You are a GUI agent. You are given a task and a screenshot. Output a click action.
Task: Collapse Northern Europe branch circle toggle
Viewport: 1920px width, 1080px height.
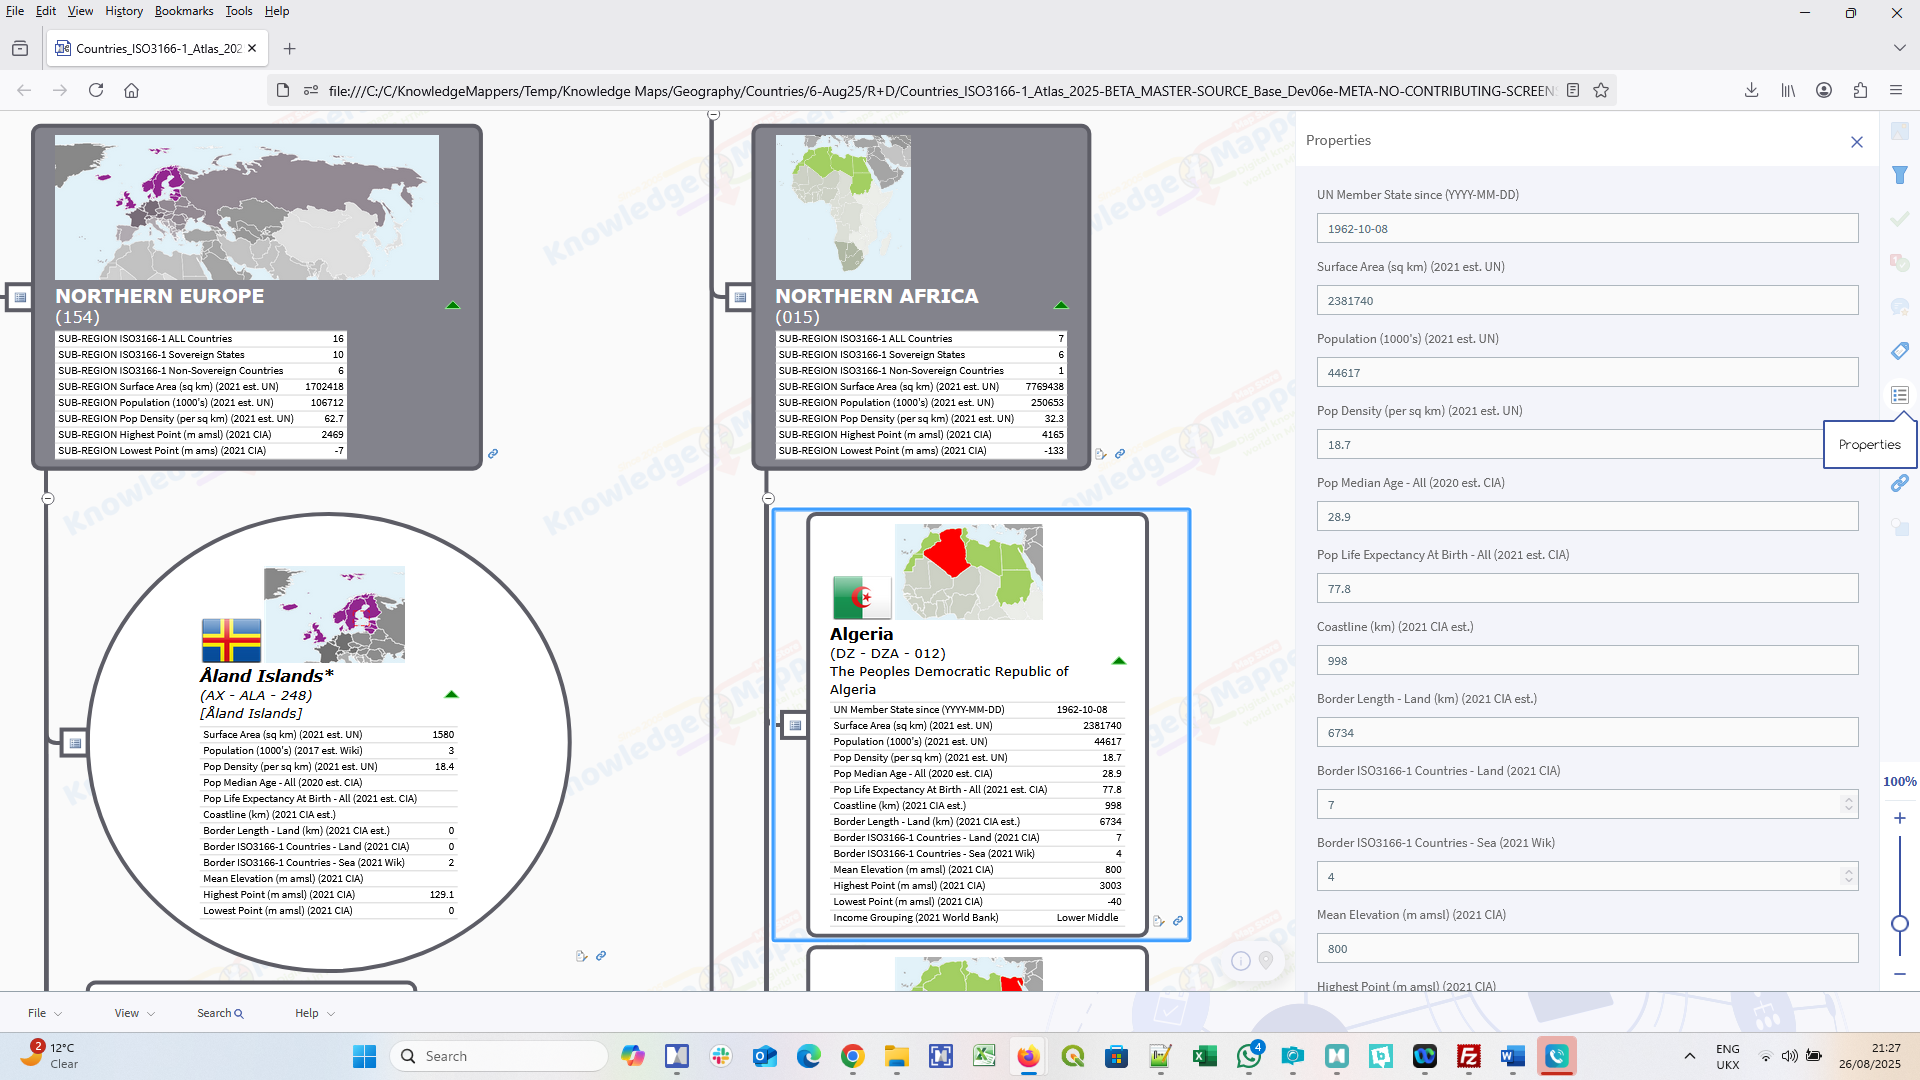47,498
